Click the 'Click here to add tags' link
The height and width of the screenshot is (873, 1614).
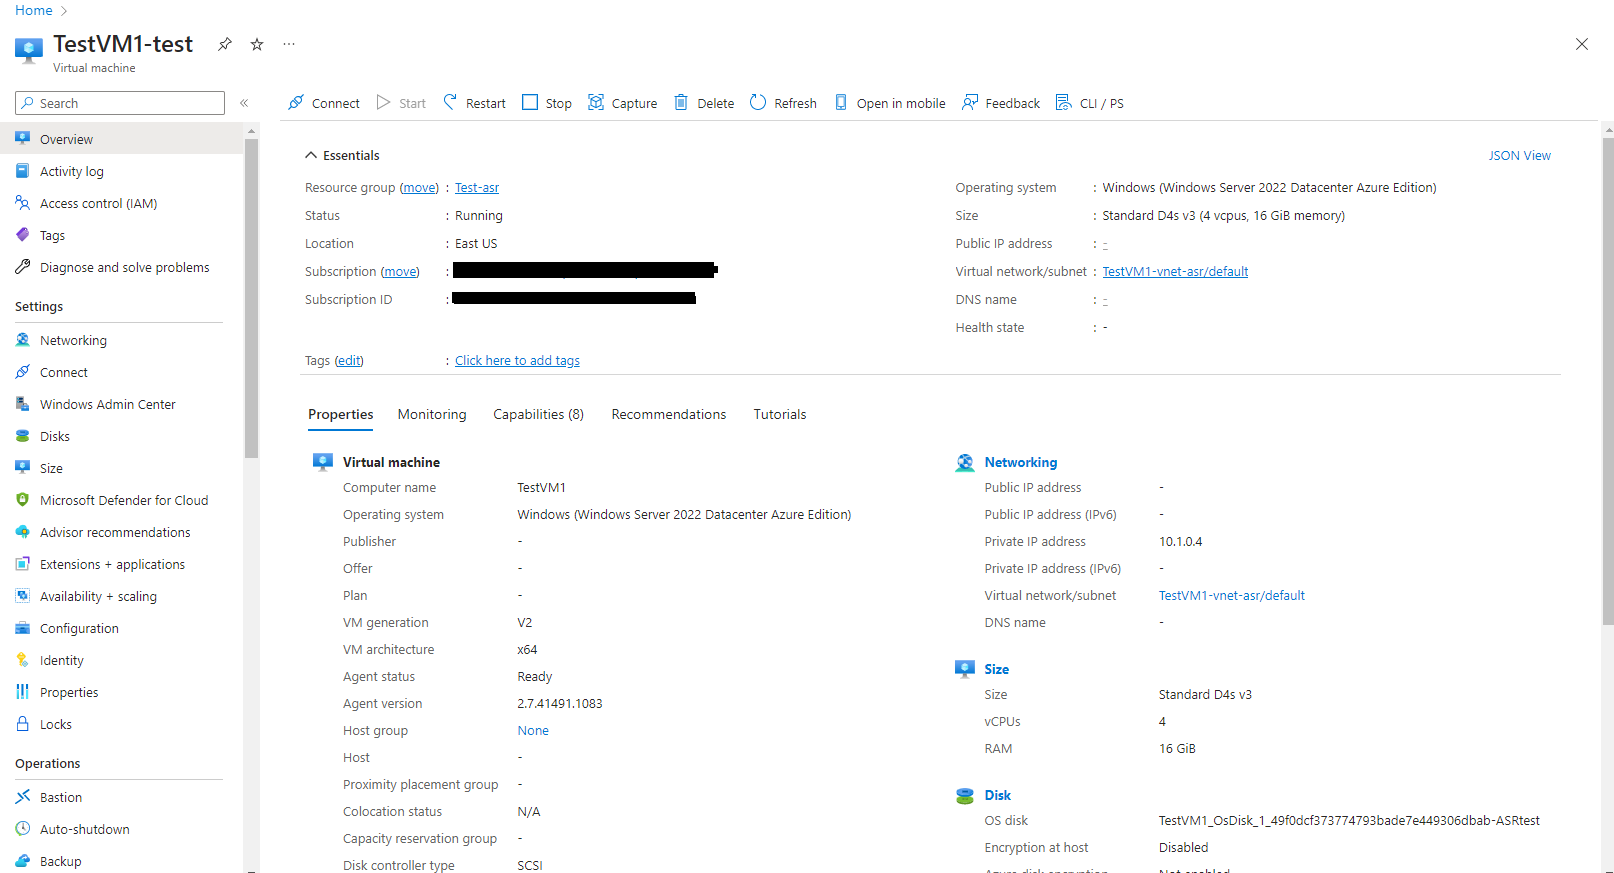pyautogui.click(x=517, y=361)
